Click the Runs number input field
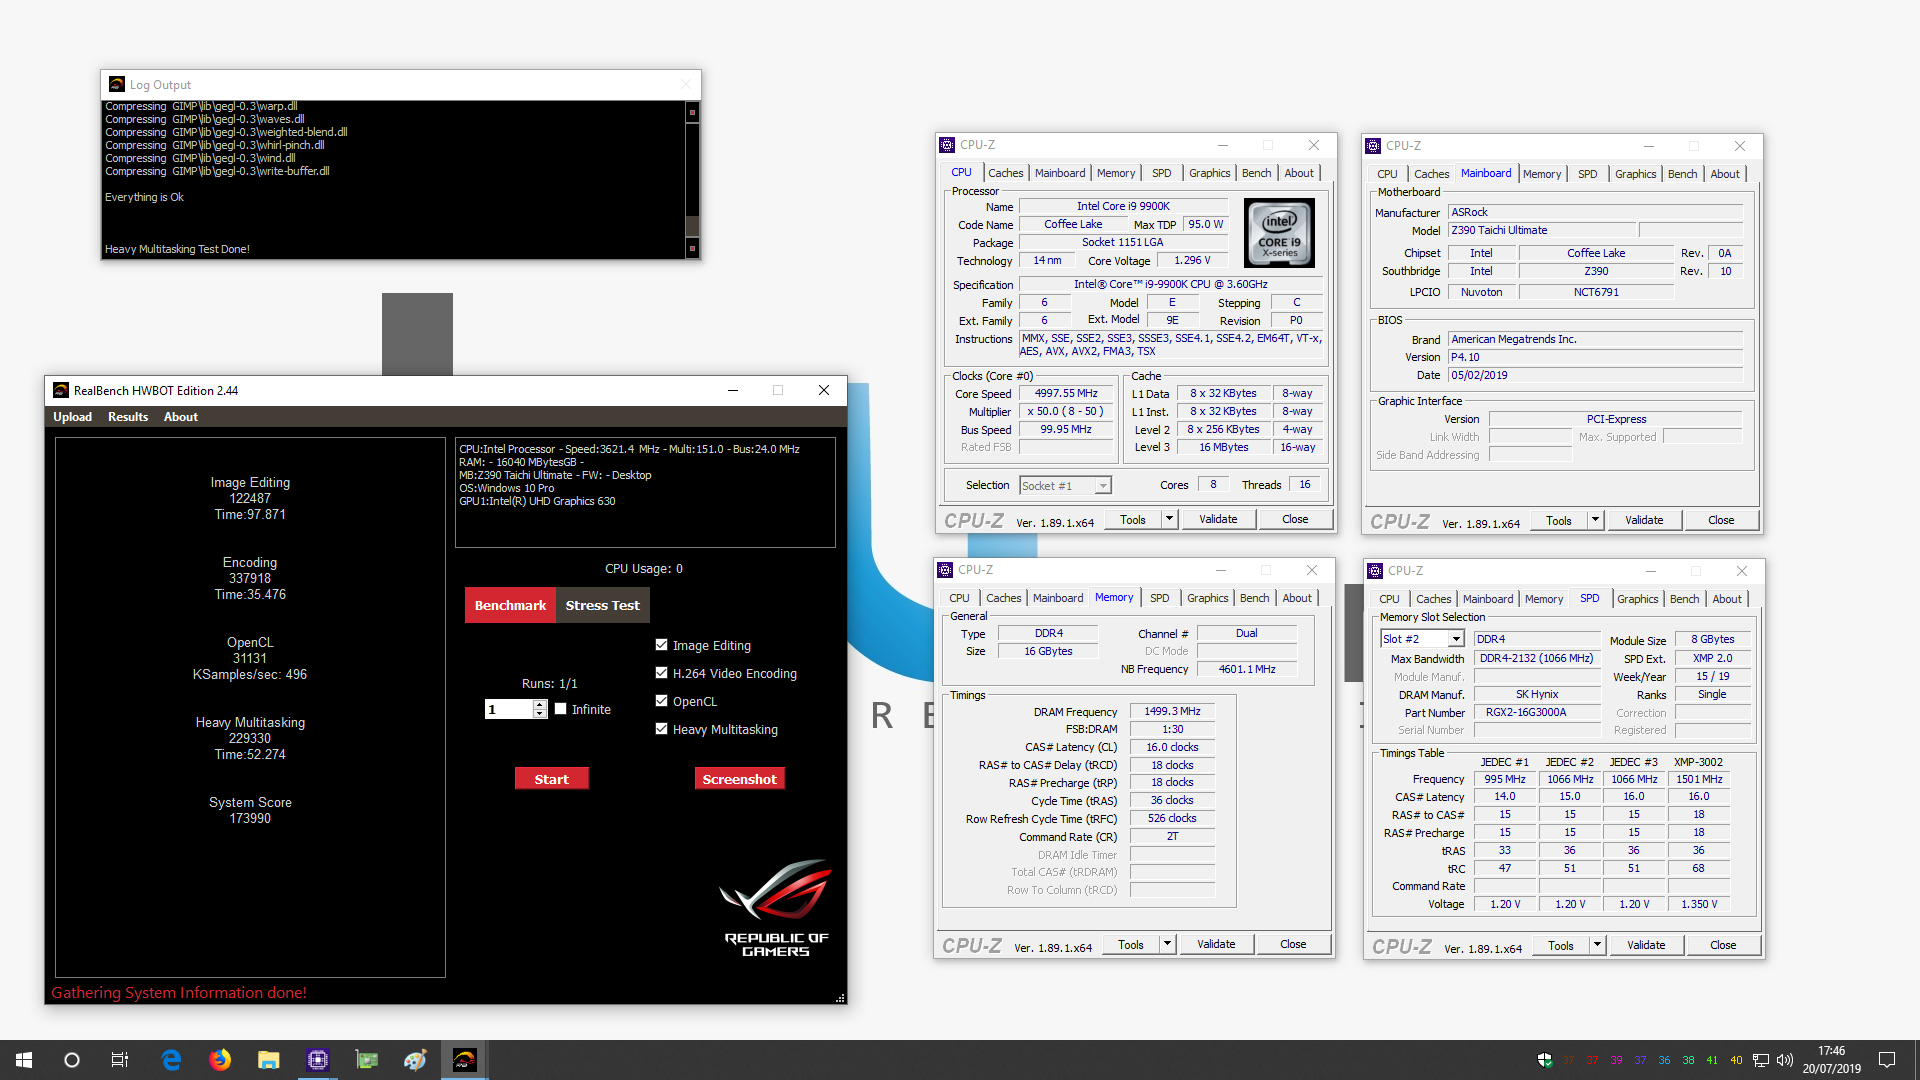The height and width of the screenshot is (1080, 1920). coord(509,709)
